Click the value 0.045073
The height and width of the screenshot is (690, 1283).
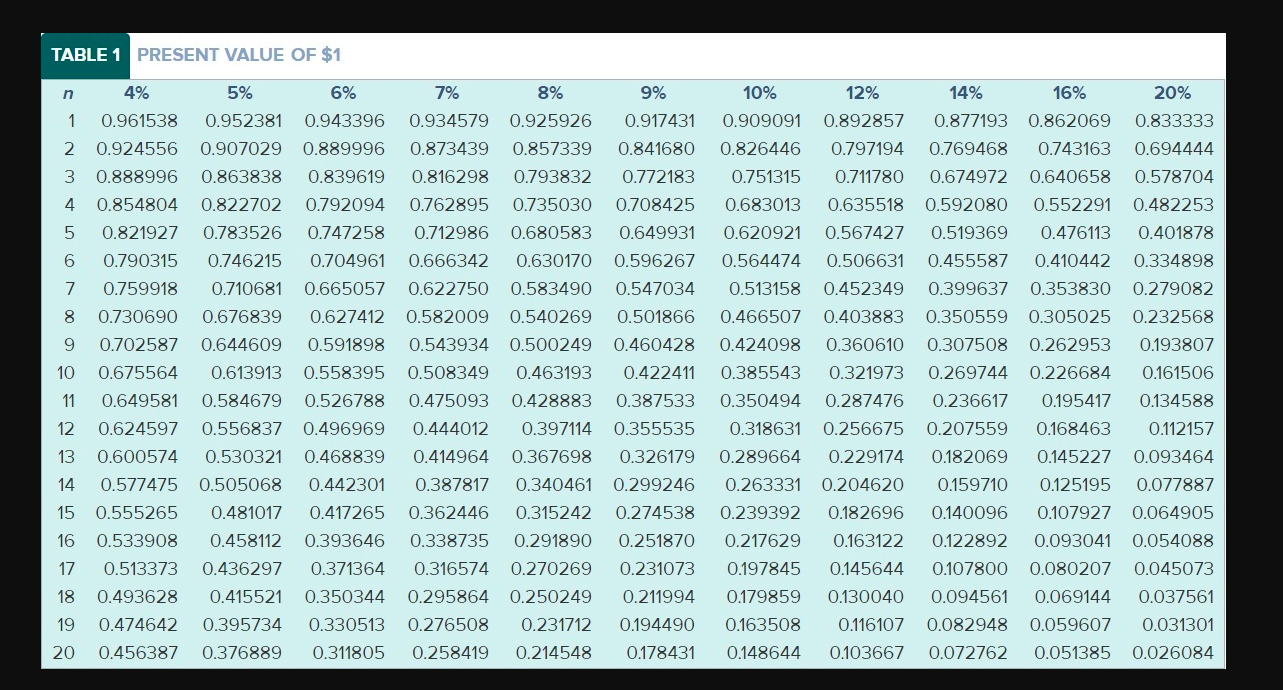[x=1174, y=569]
